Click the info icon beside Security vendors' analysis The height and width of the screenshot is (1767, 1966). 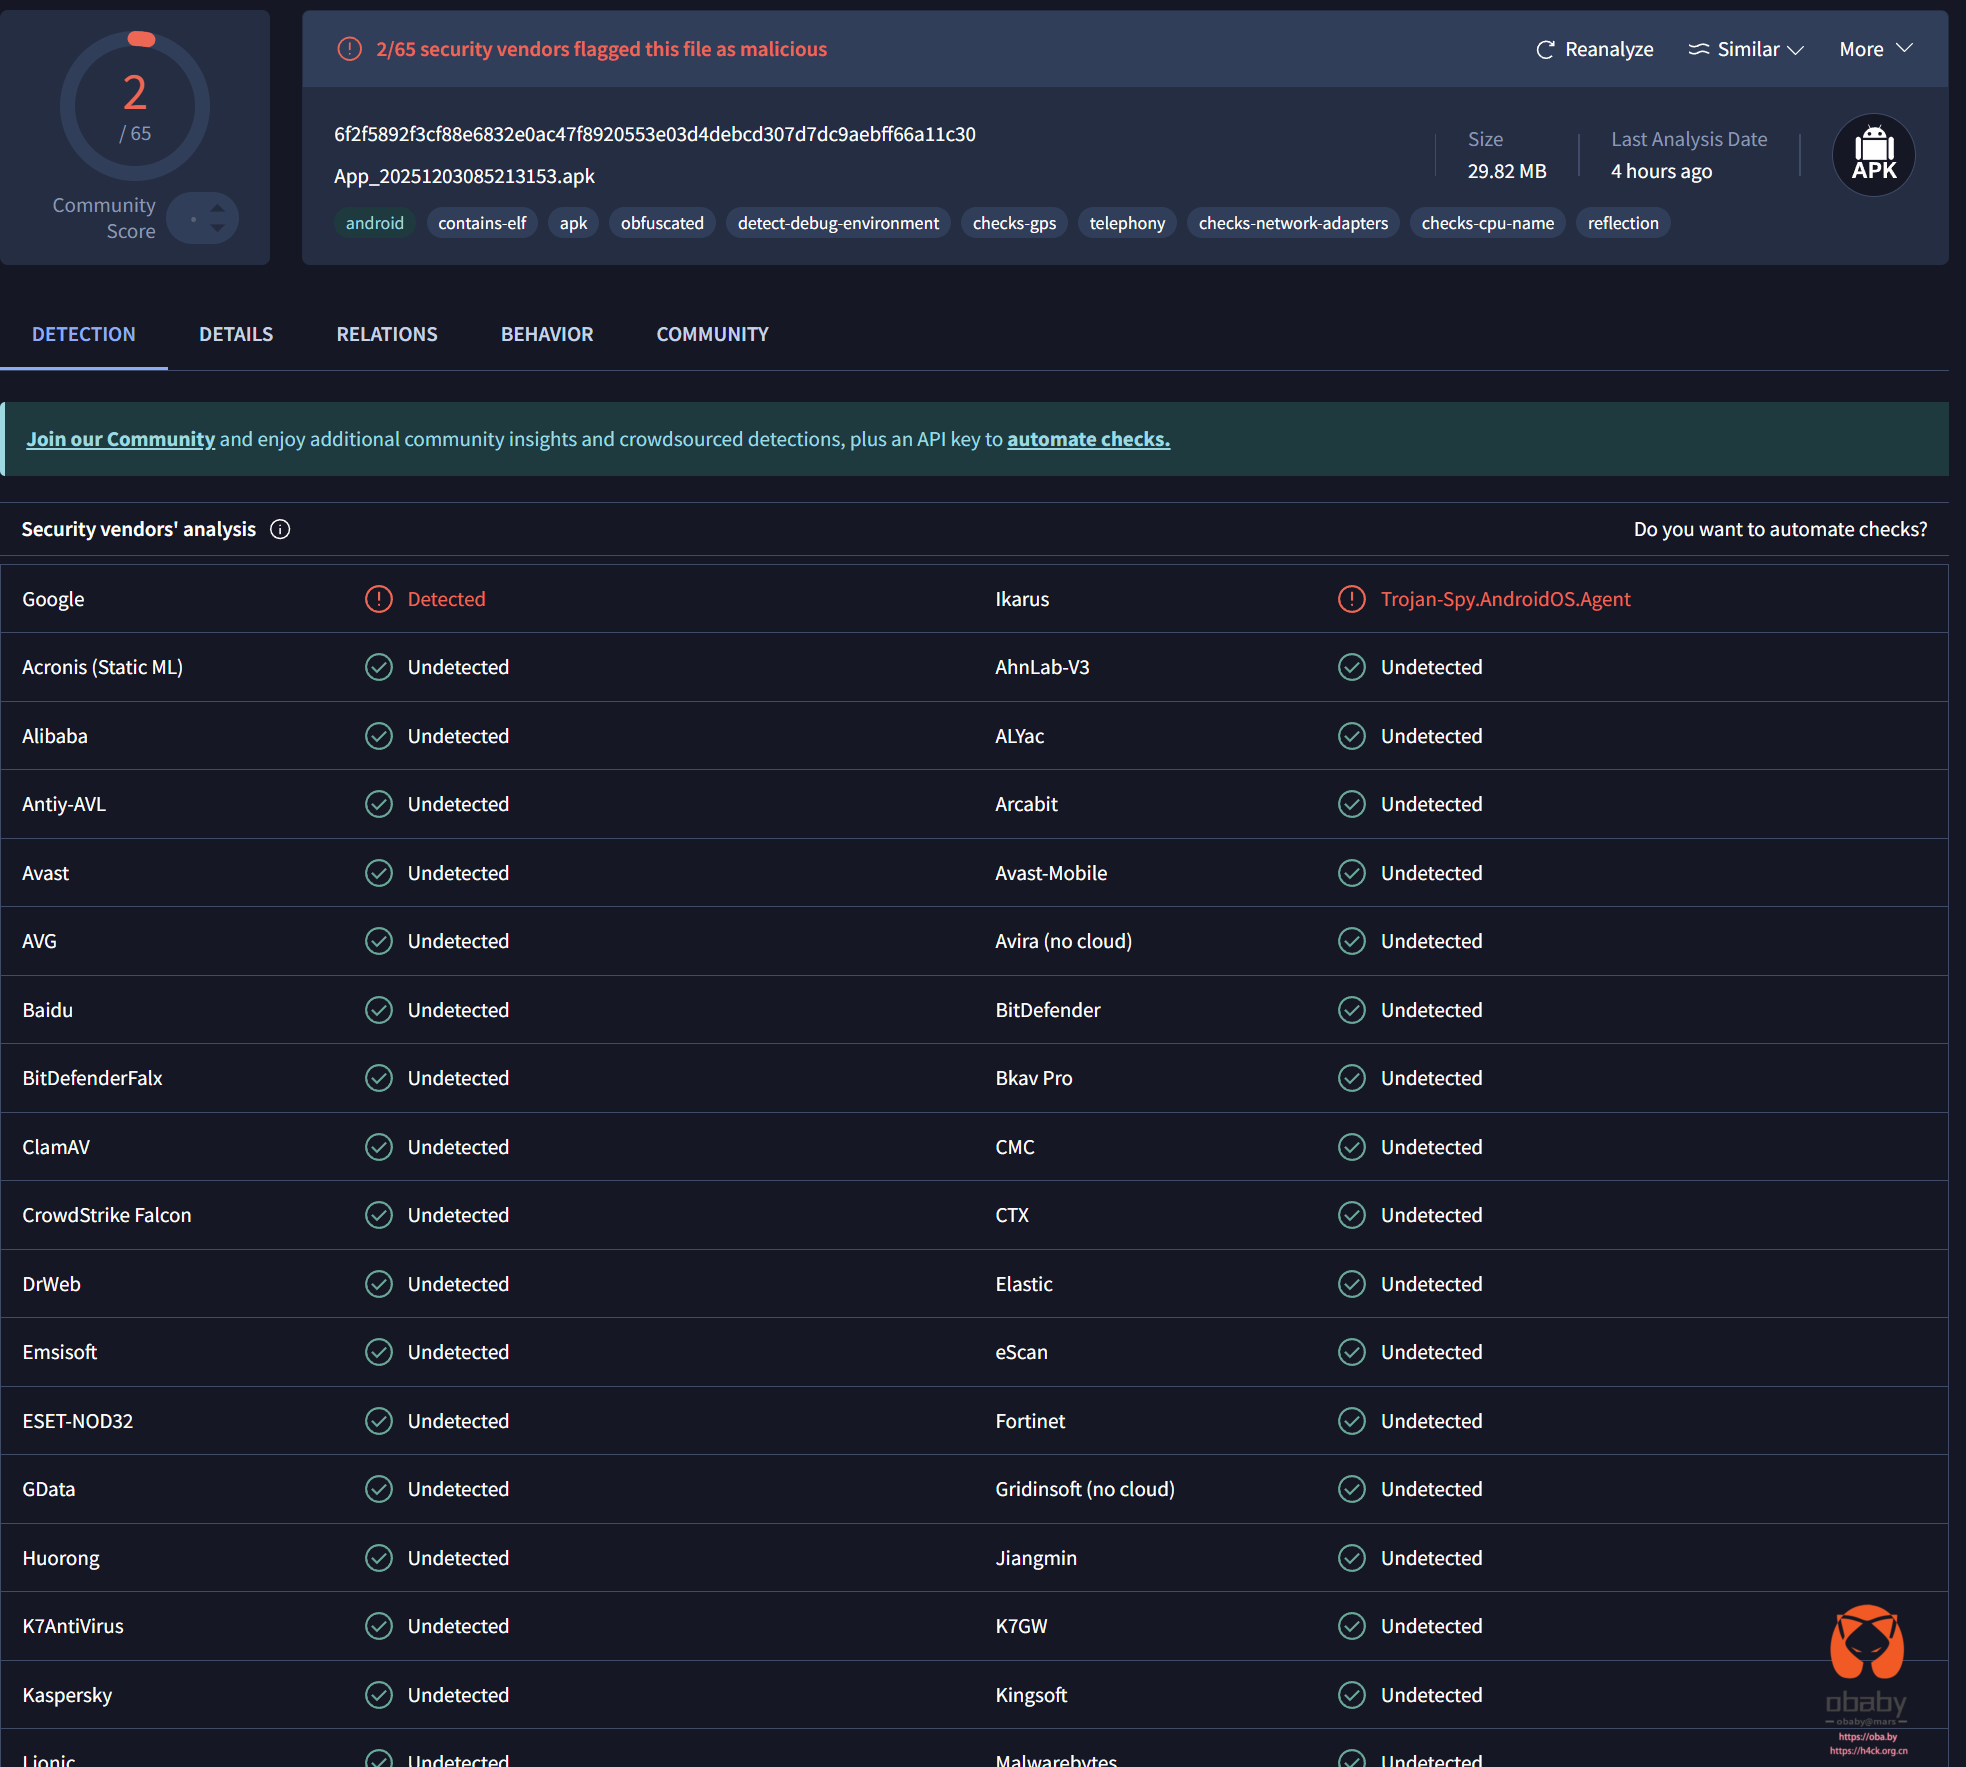pyautogui.click(x=280, y=529)
